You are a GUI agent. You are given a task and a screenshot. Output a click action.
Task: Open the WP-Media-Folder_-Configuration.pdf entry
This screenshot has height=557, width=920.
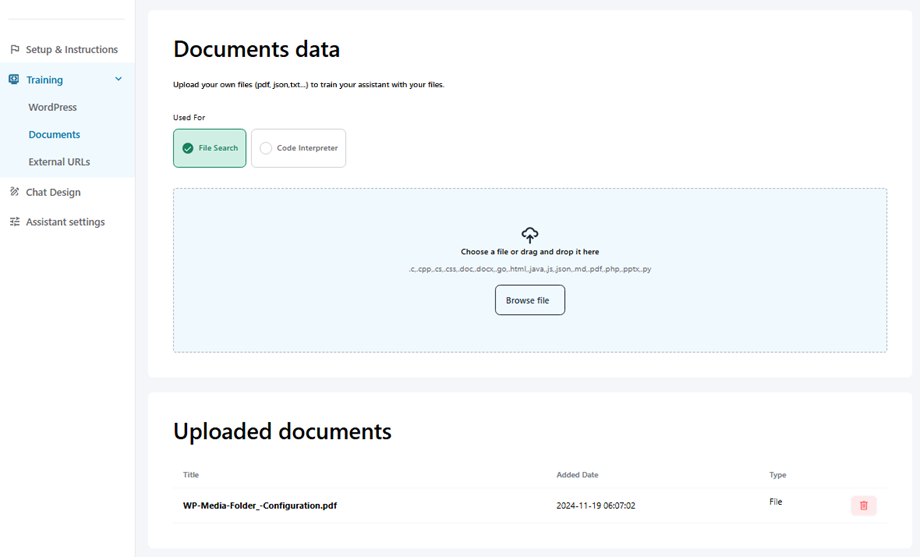259,506
